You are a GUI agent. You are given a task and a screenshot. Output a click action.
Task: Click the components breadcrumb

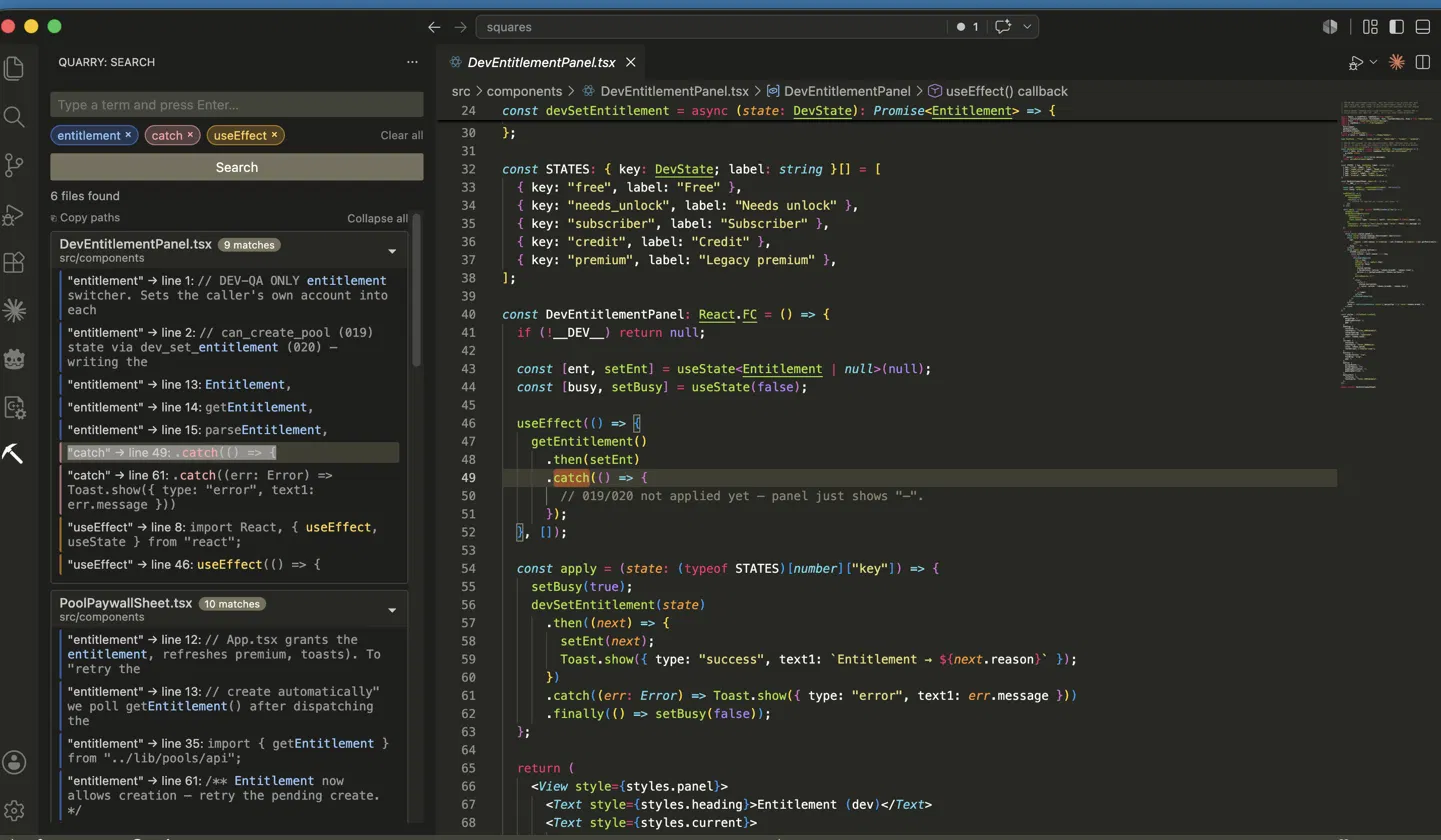point(524,91)
